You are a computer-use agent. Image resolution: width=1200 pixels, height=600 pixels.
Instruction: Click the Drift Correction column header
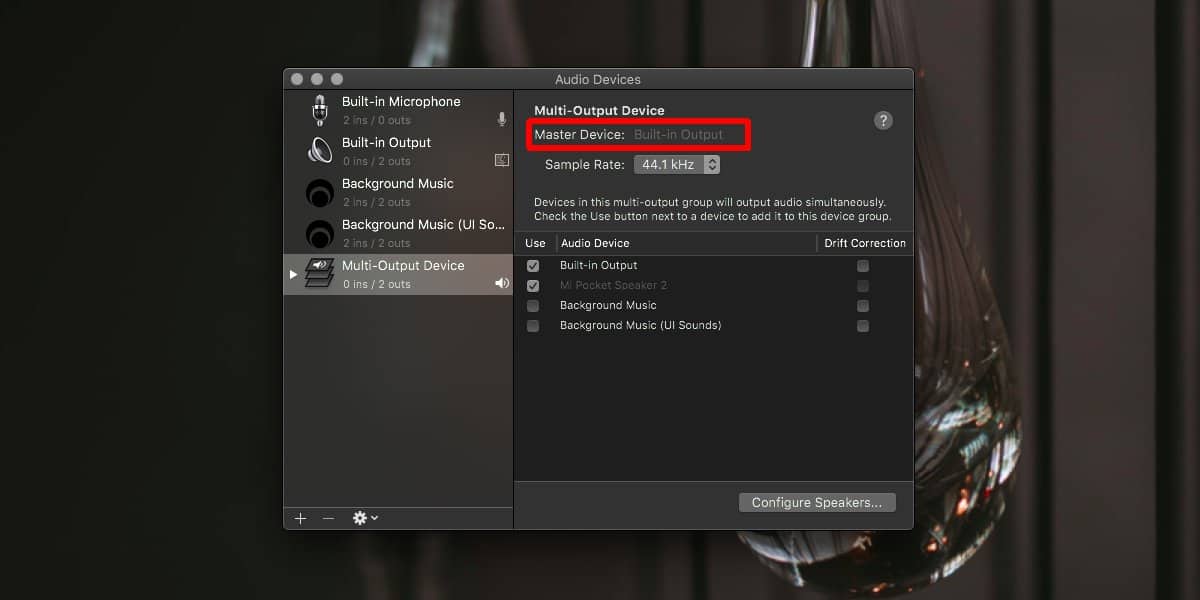[x=864, y=243]
